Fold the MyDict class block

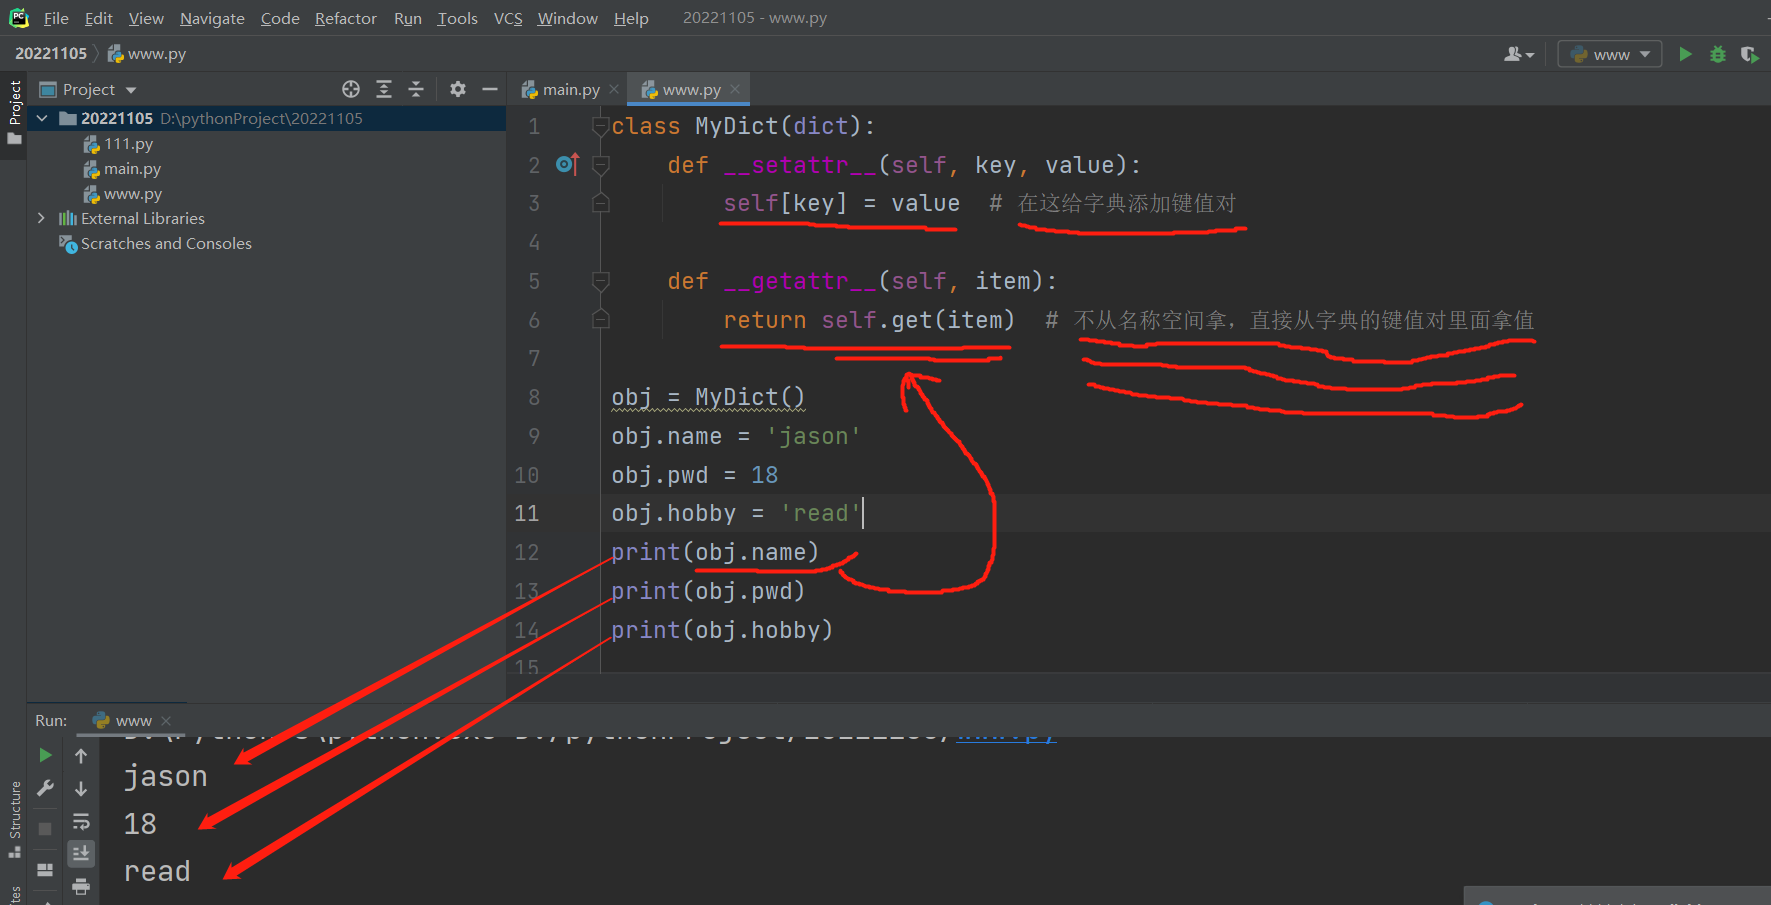(x=601, y=126)
